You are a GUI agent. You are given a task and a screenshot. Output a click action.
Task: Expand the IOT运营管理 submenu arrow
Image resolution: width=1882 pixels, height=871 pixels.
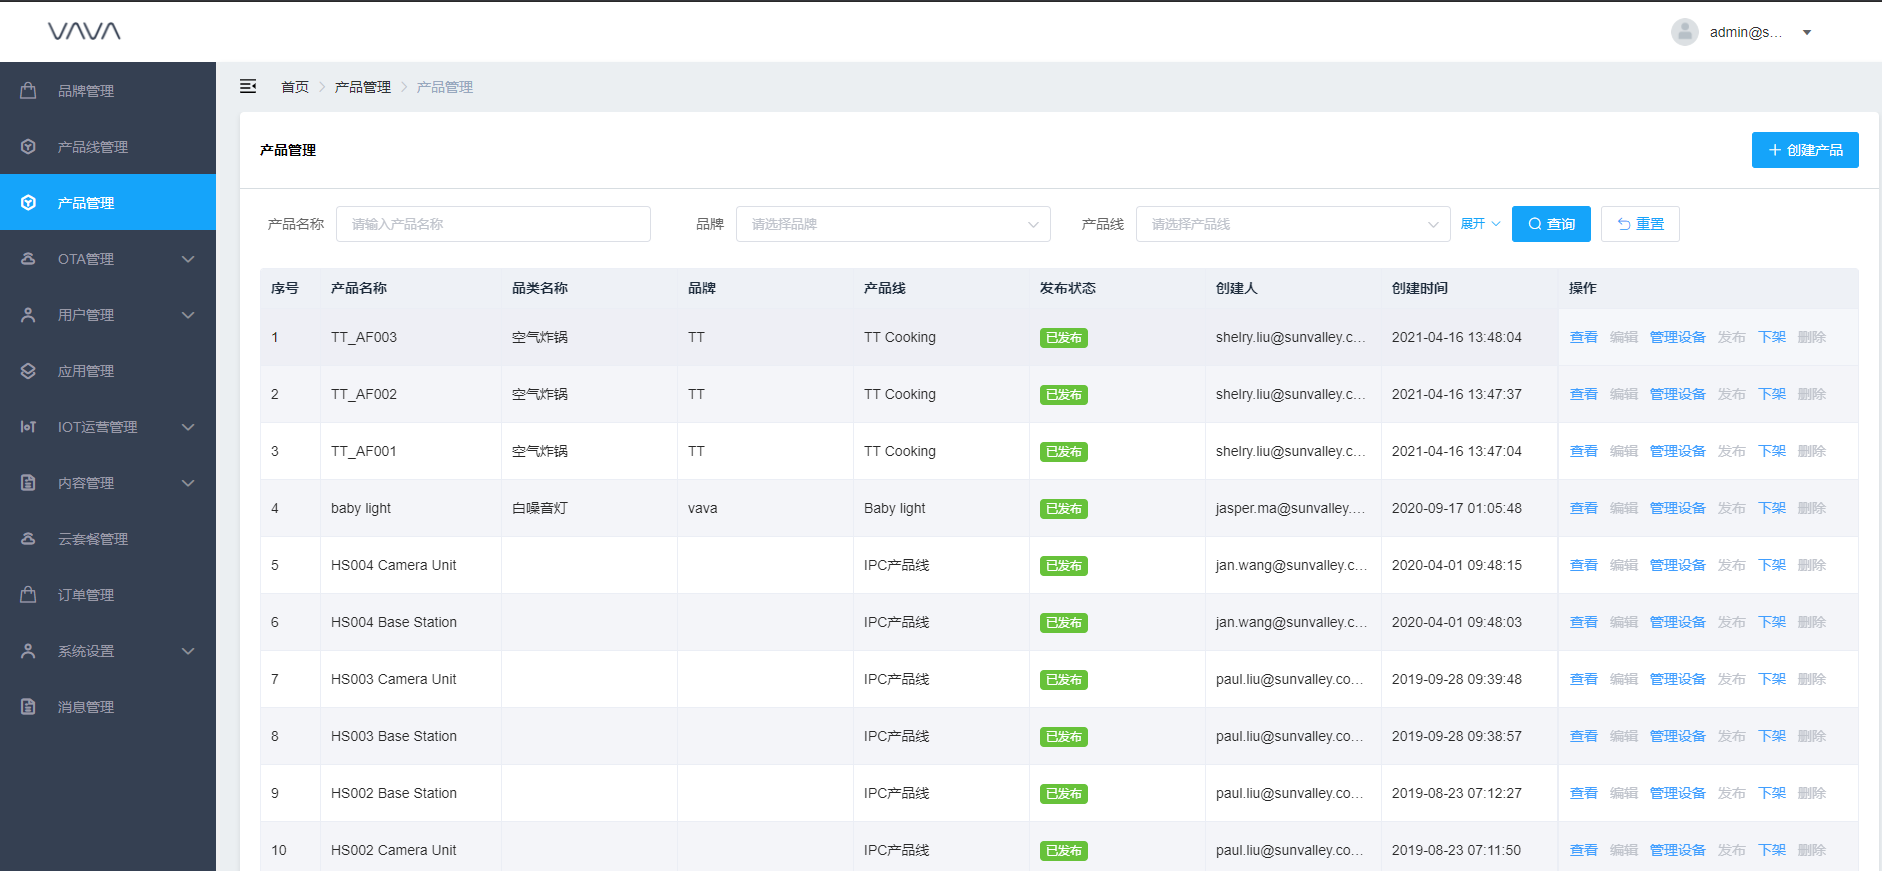pos(188,427)
